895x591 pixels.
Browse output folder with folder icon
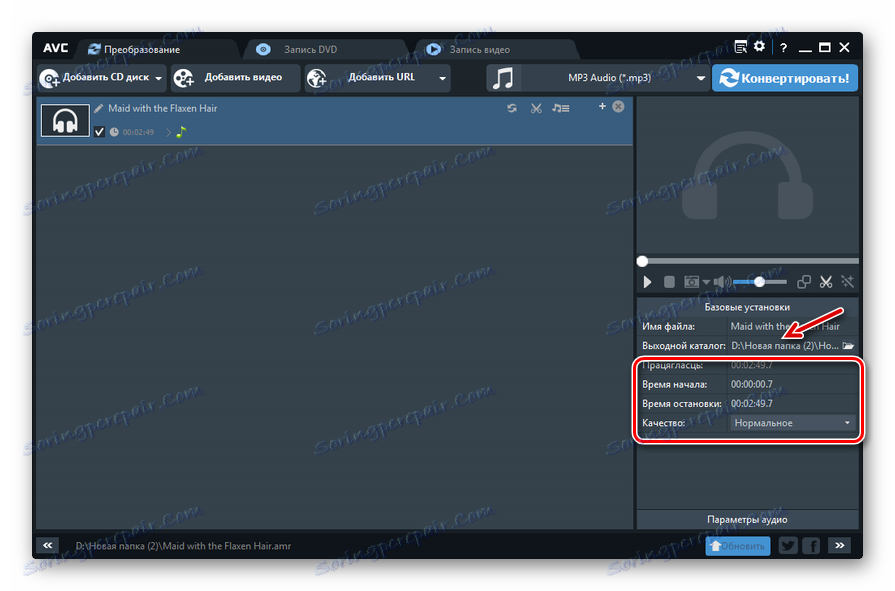848,345
